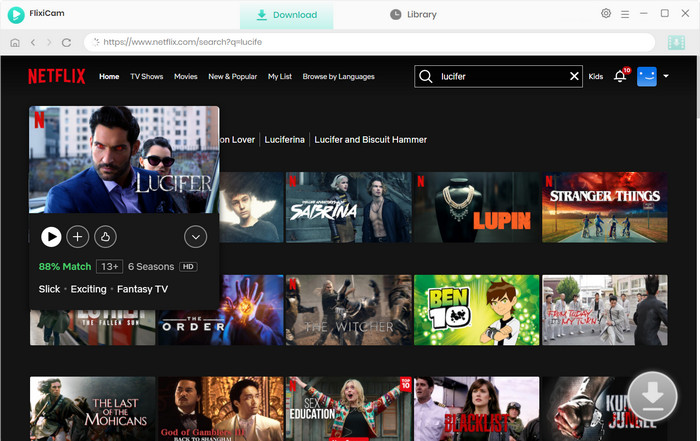Open Browse by Languages
This screenshot has height=441, width=700.
click(338, 77)
